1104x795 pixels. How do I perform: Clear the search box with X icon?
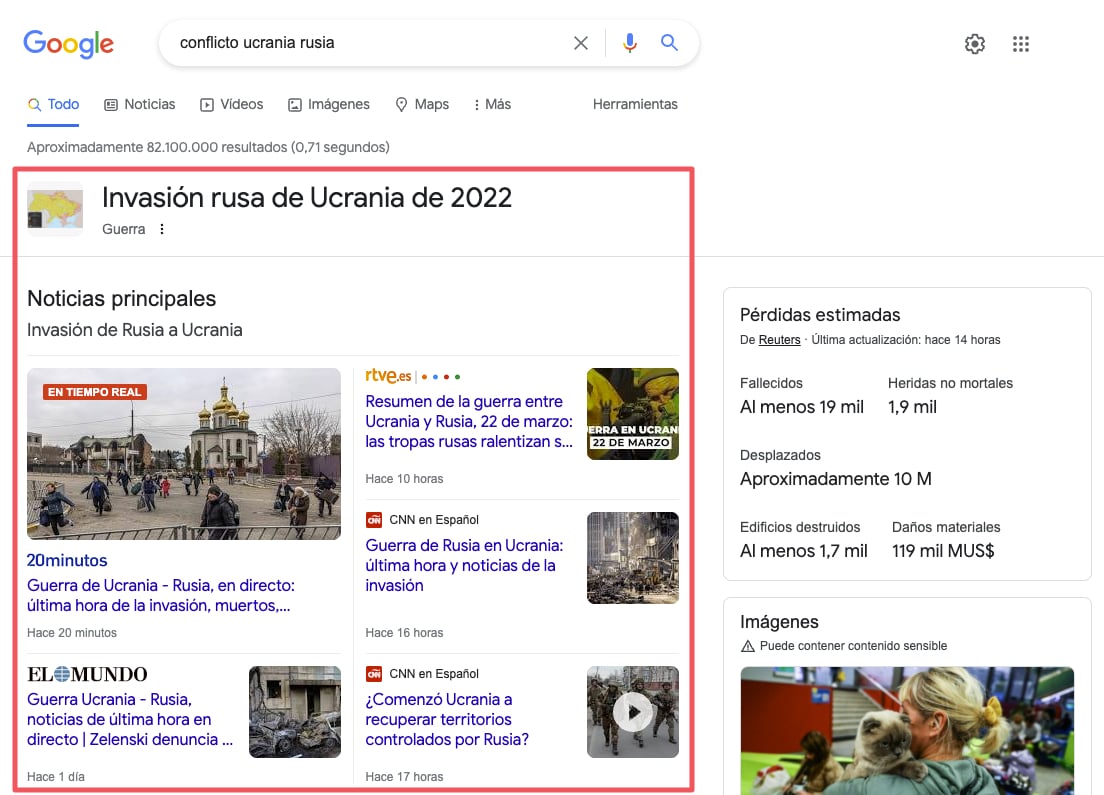[581, 43]
